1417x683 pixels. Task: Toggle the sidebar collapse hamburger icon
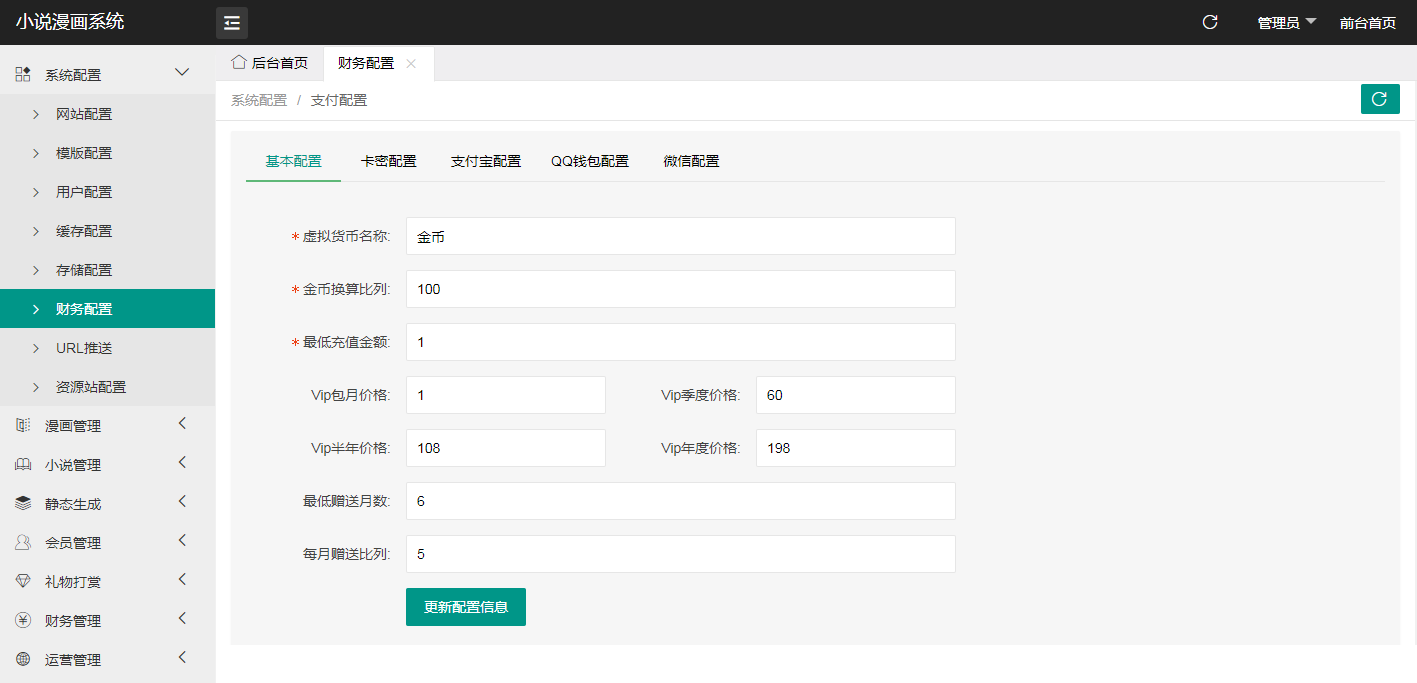[231, 21]
